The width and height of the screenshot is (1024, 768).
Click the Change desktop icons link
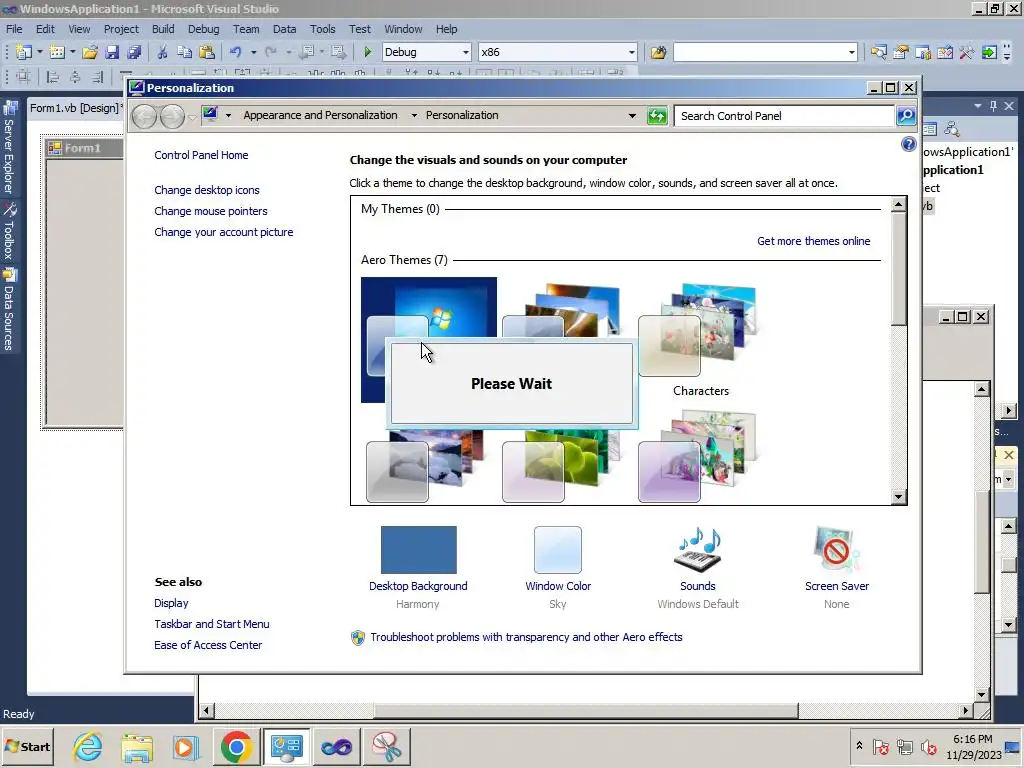click(x=207, y=190)
